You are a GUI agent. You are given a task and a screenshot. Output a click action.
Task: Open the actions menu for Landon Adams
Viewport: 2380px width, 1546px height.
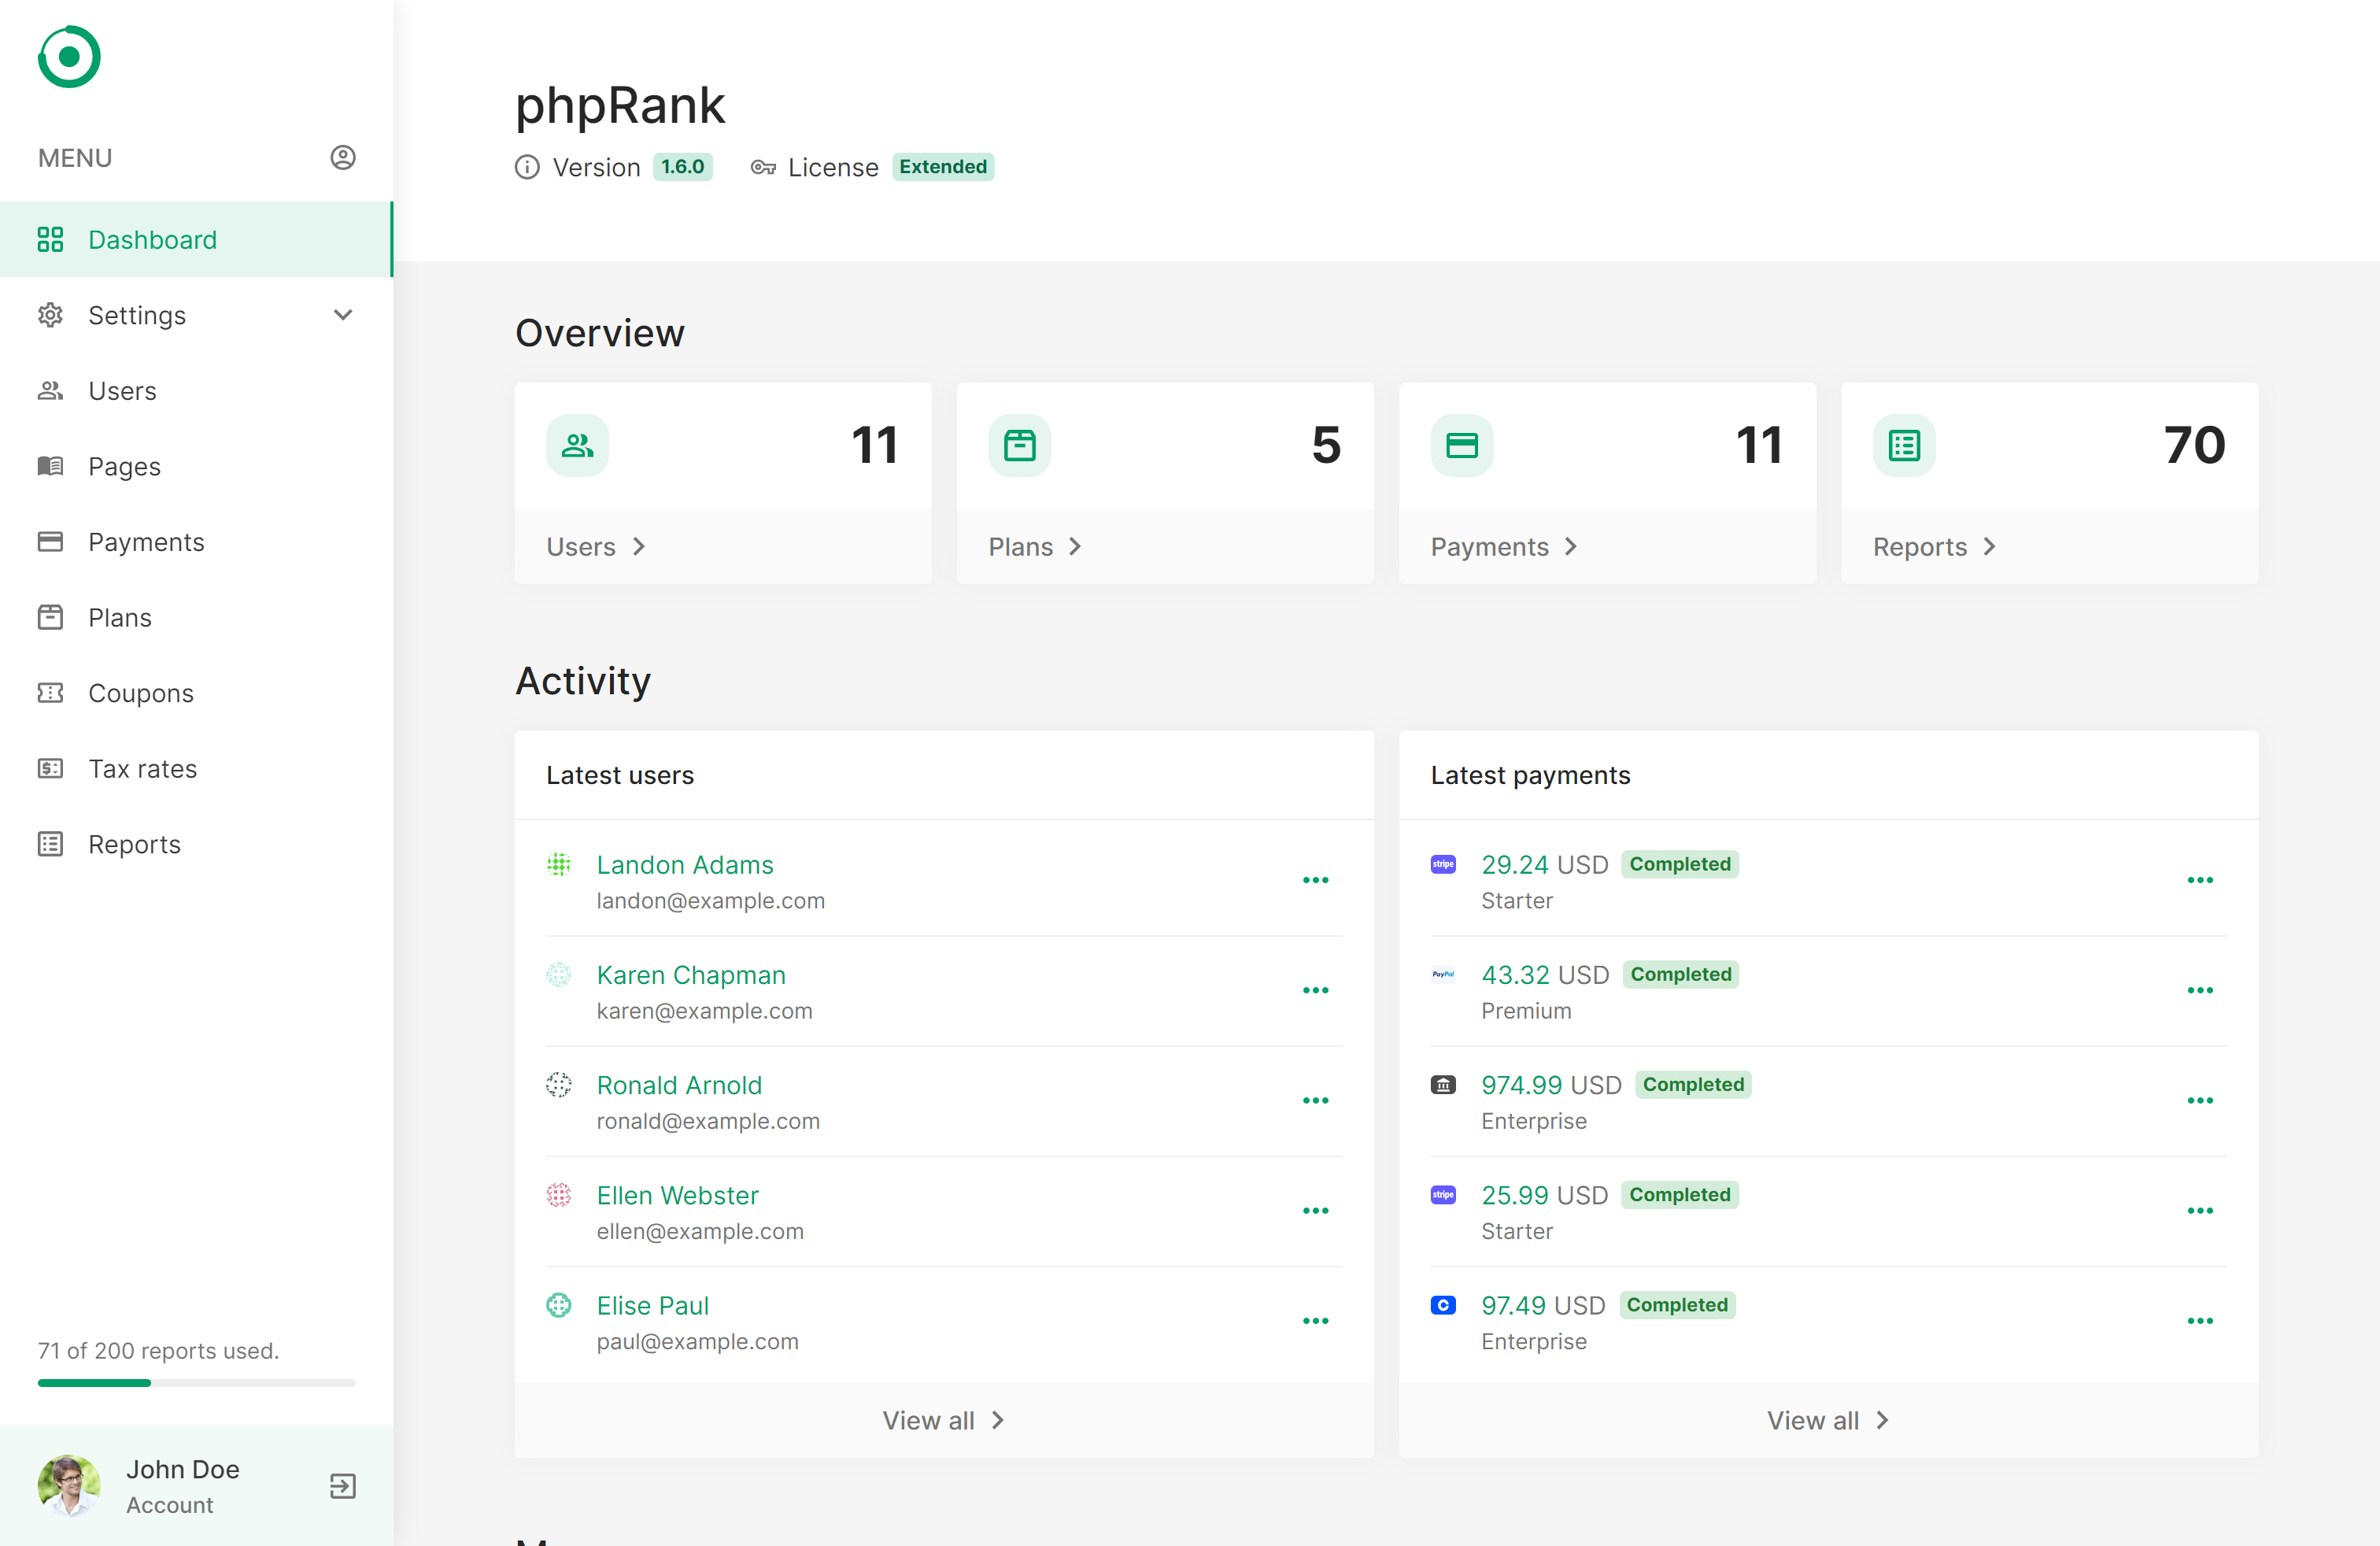click(1316, 880)
